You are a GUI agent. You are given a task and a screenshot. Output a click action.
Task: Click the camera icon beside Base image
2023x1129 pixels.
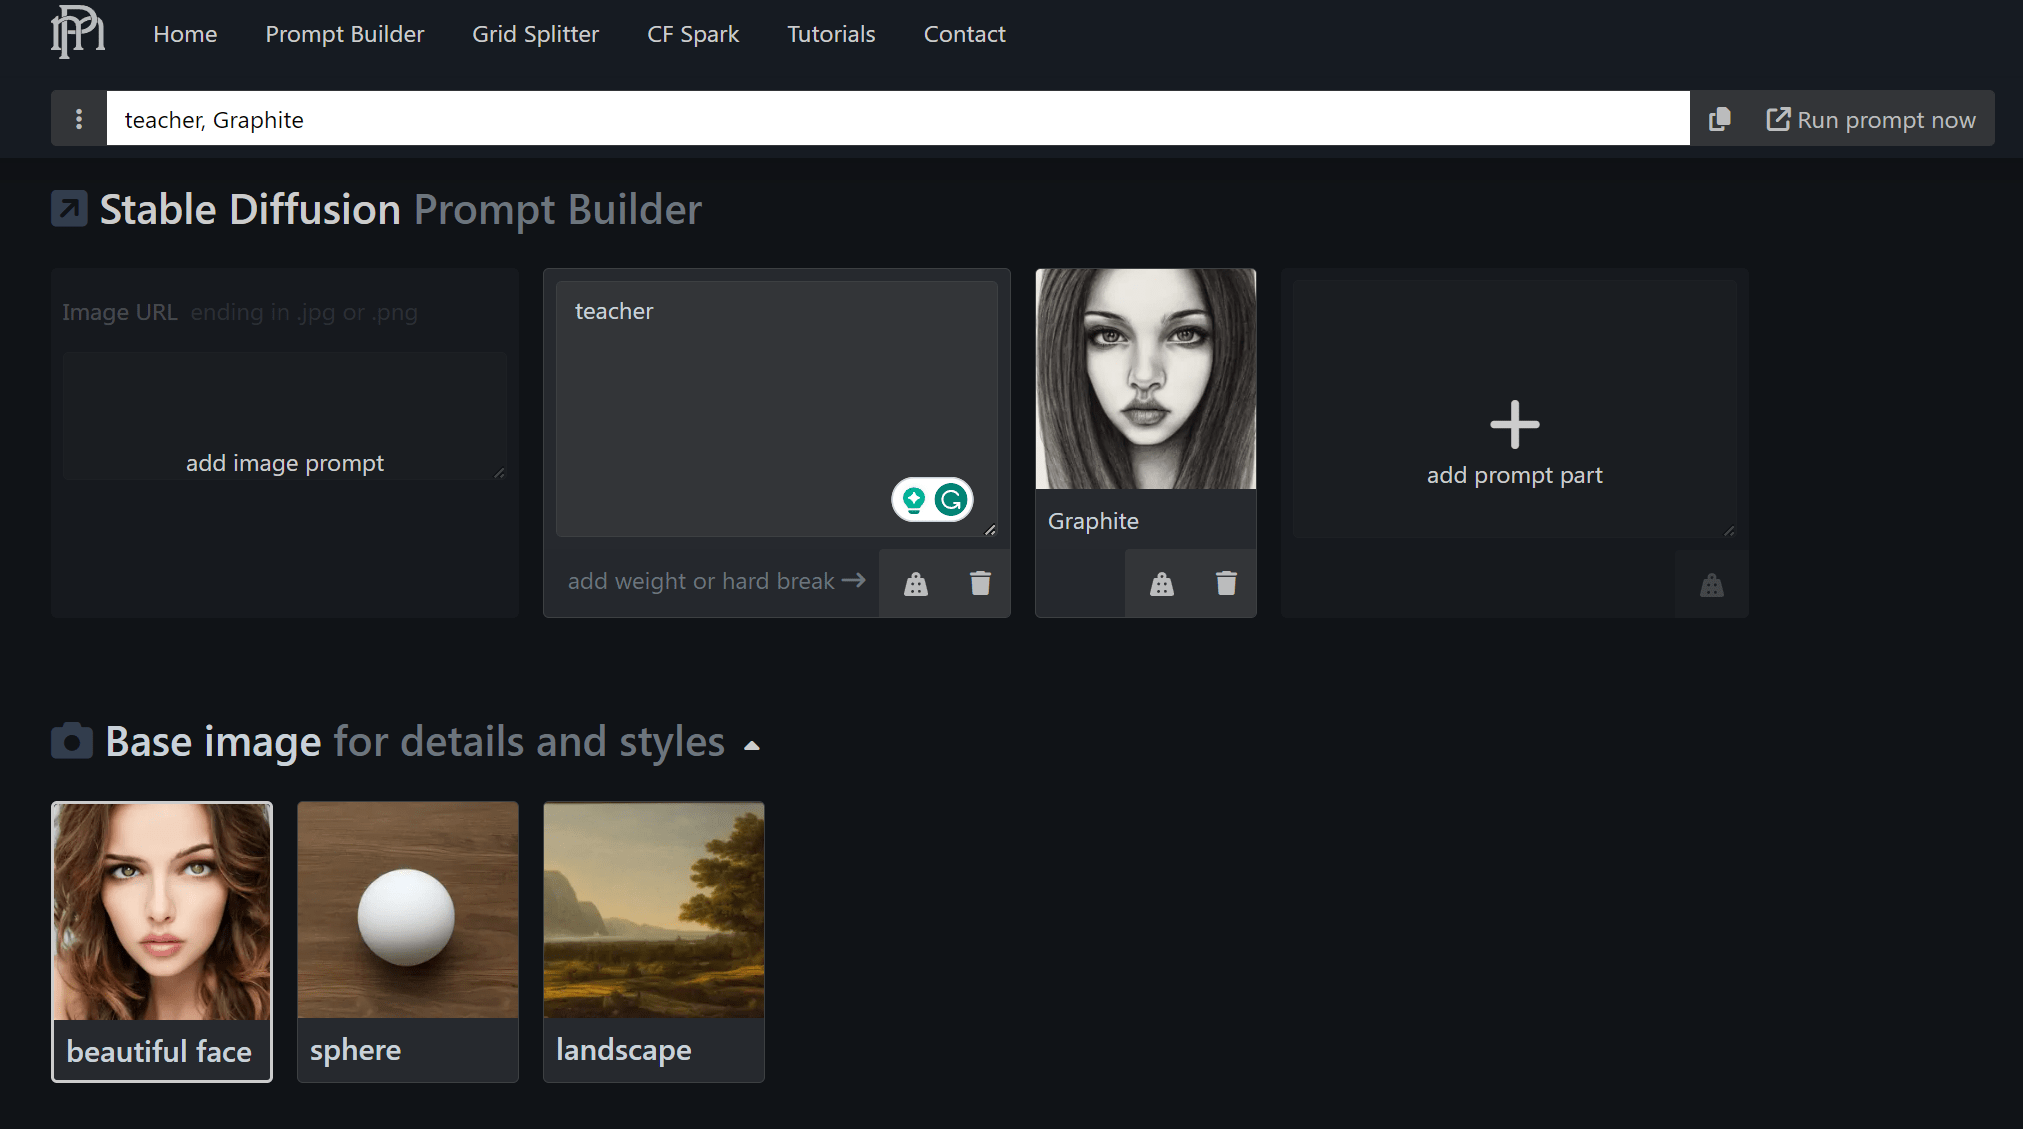coord(72,742)
